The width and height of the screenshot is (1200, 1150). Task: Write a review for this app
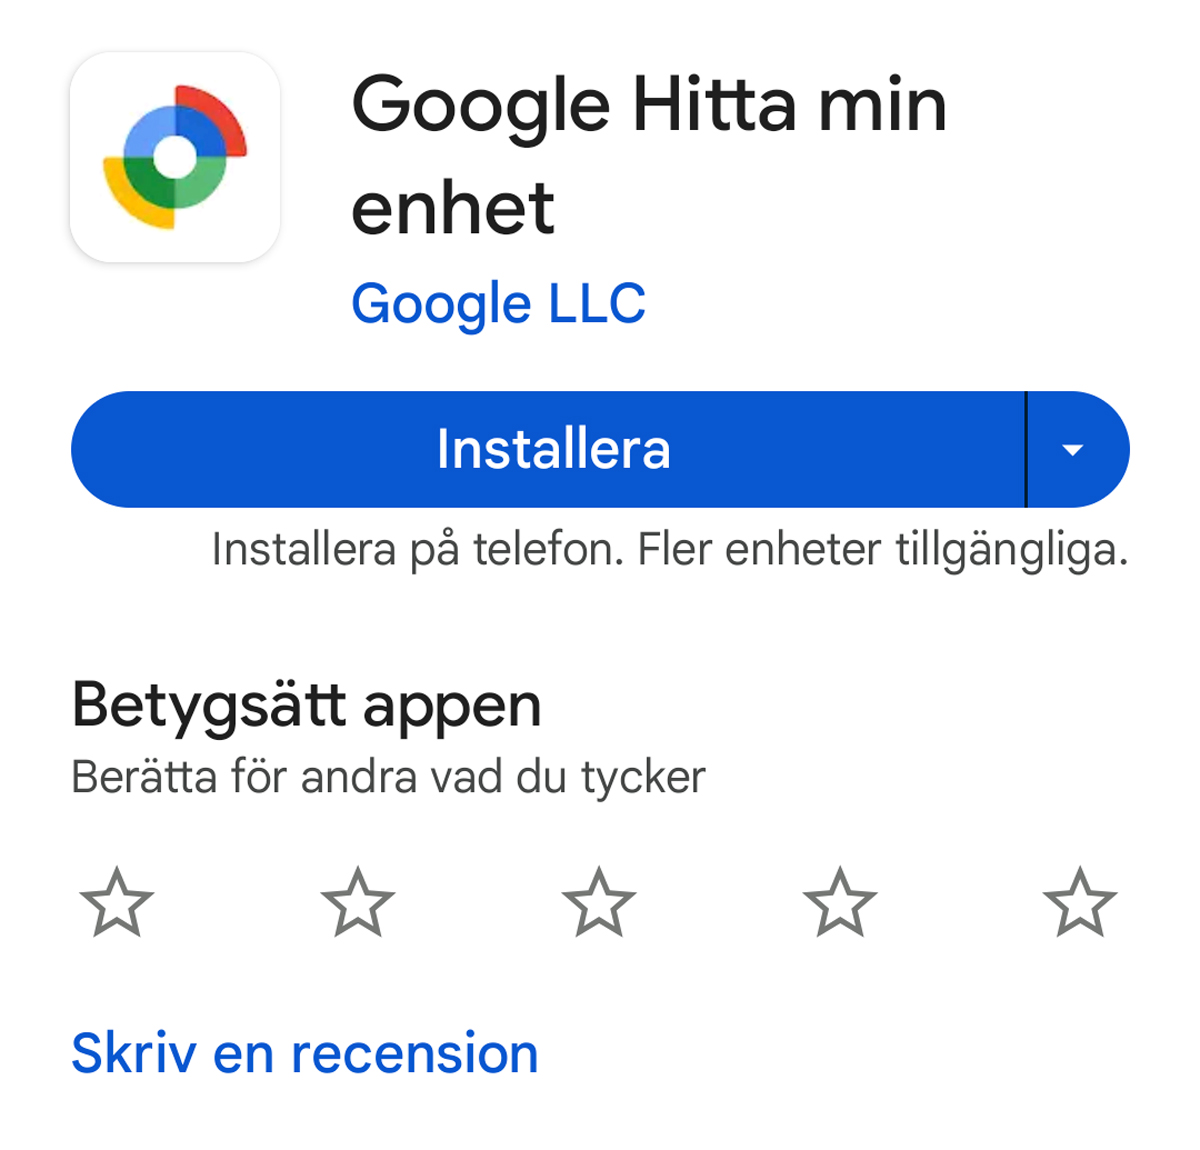305,1053
